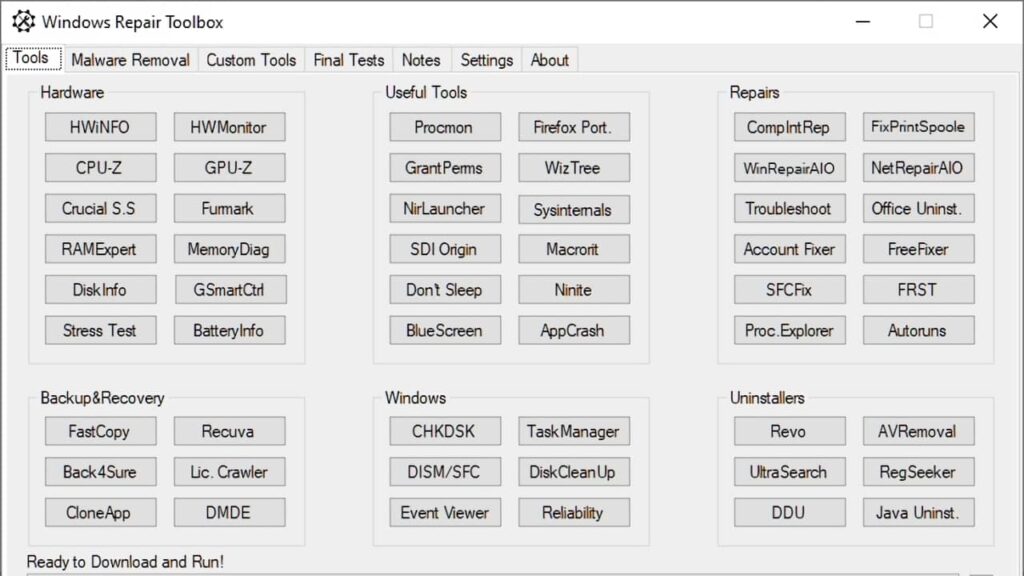
Task: Run the Furmark GPU stress tool
Action: coord(229,209)
